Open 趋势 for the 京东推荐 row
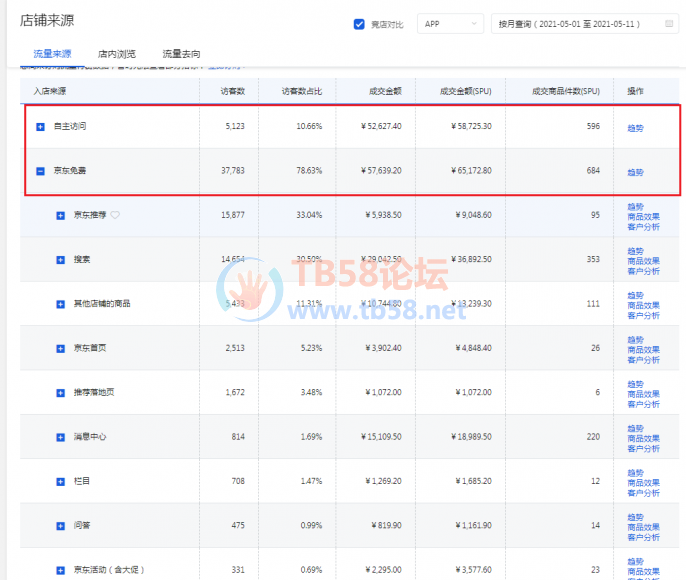This screenshot has height=580, width=686. [635, 206]
